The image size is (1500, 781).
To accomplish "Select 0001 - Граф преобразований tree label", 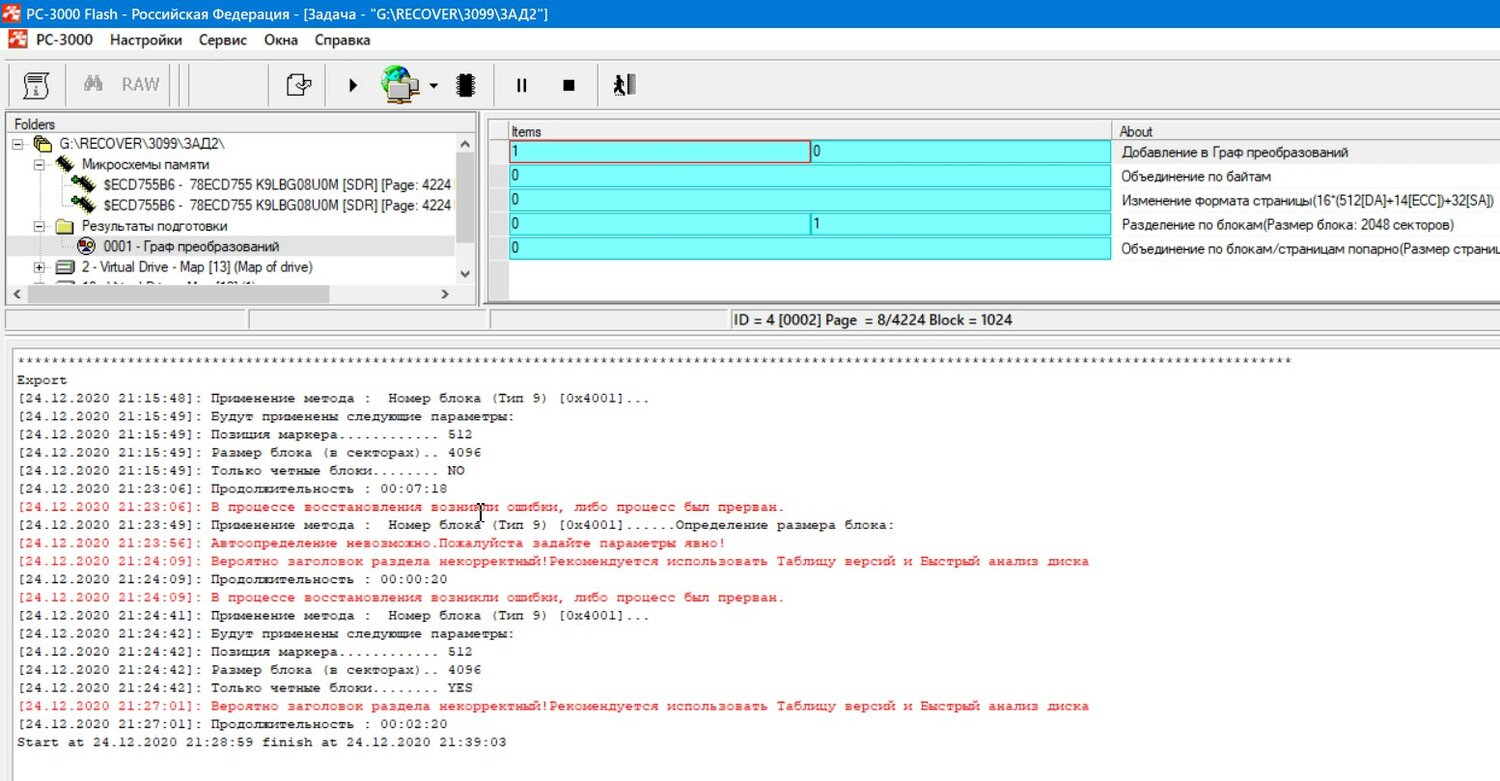I will click(191, 246).
